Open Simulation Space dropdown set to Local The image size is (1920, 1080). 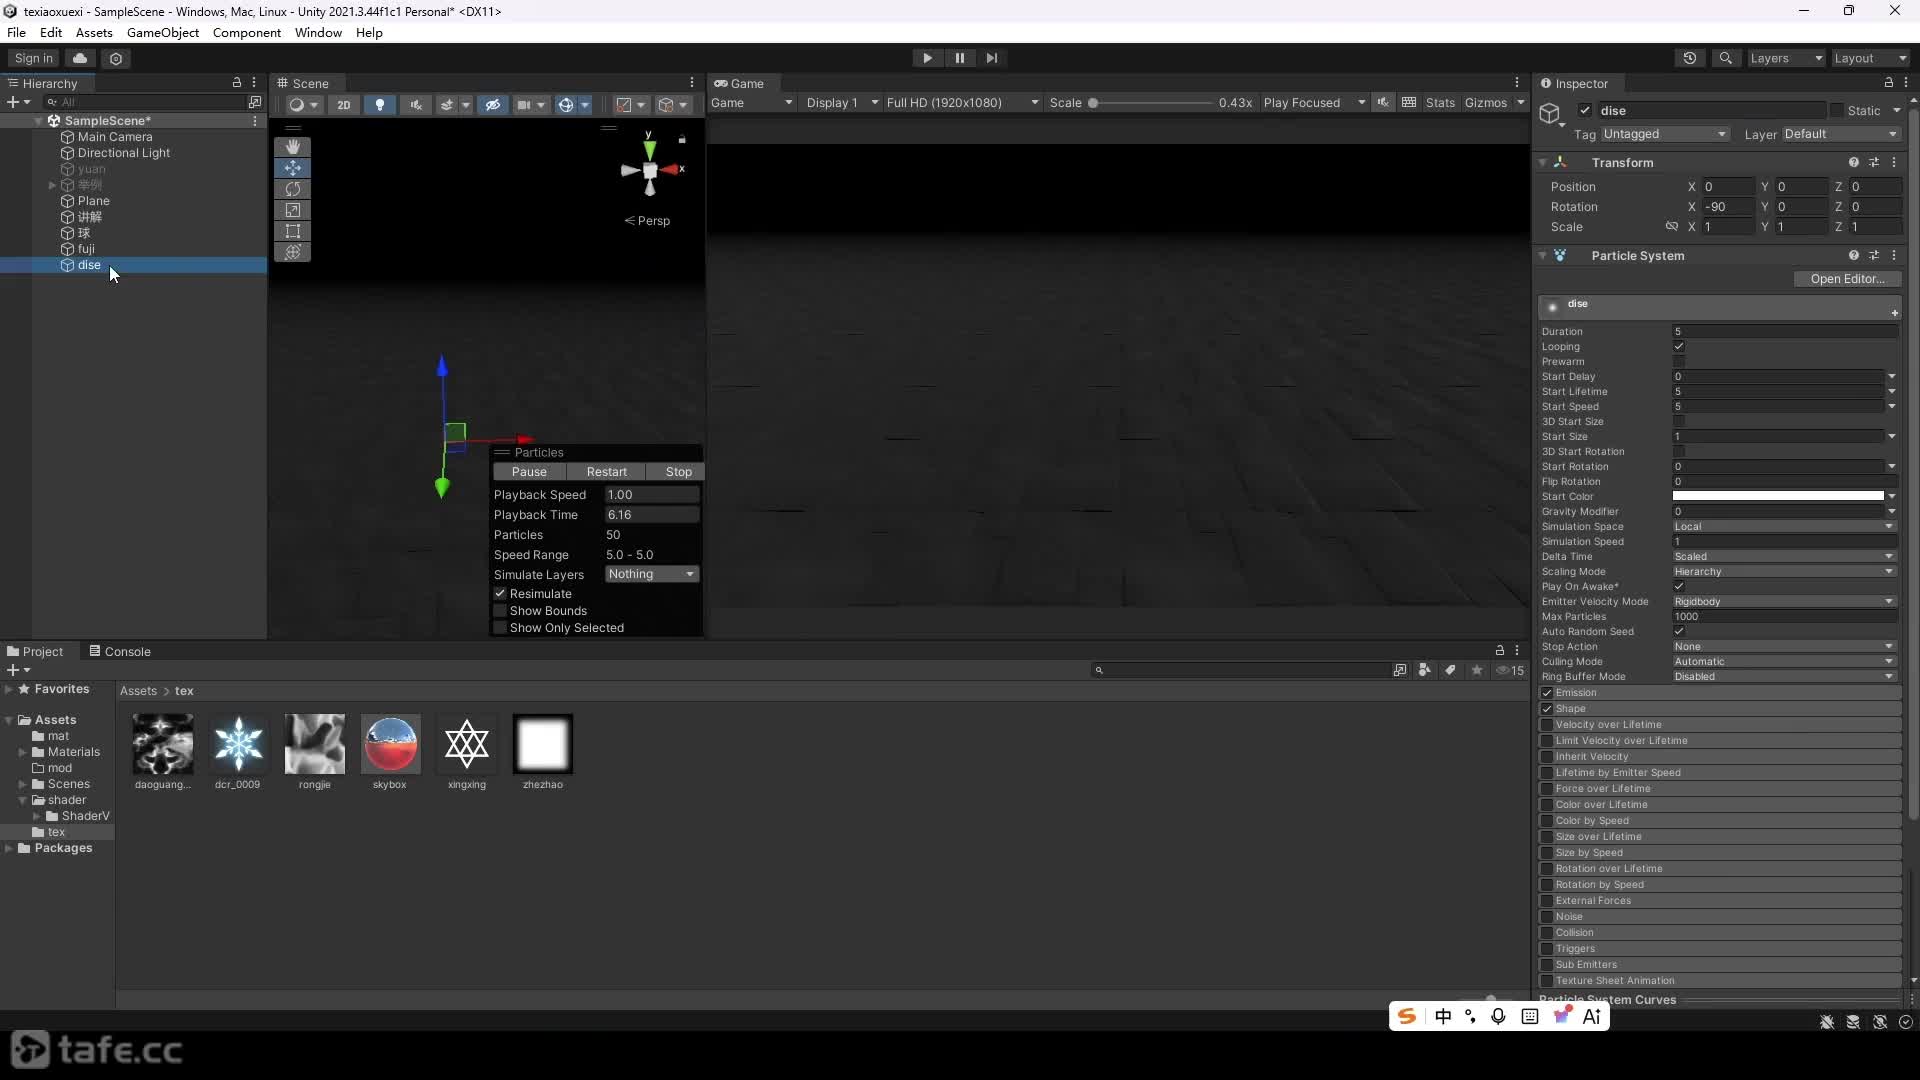point(1784,526)
